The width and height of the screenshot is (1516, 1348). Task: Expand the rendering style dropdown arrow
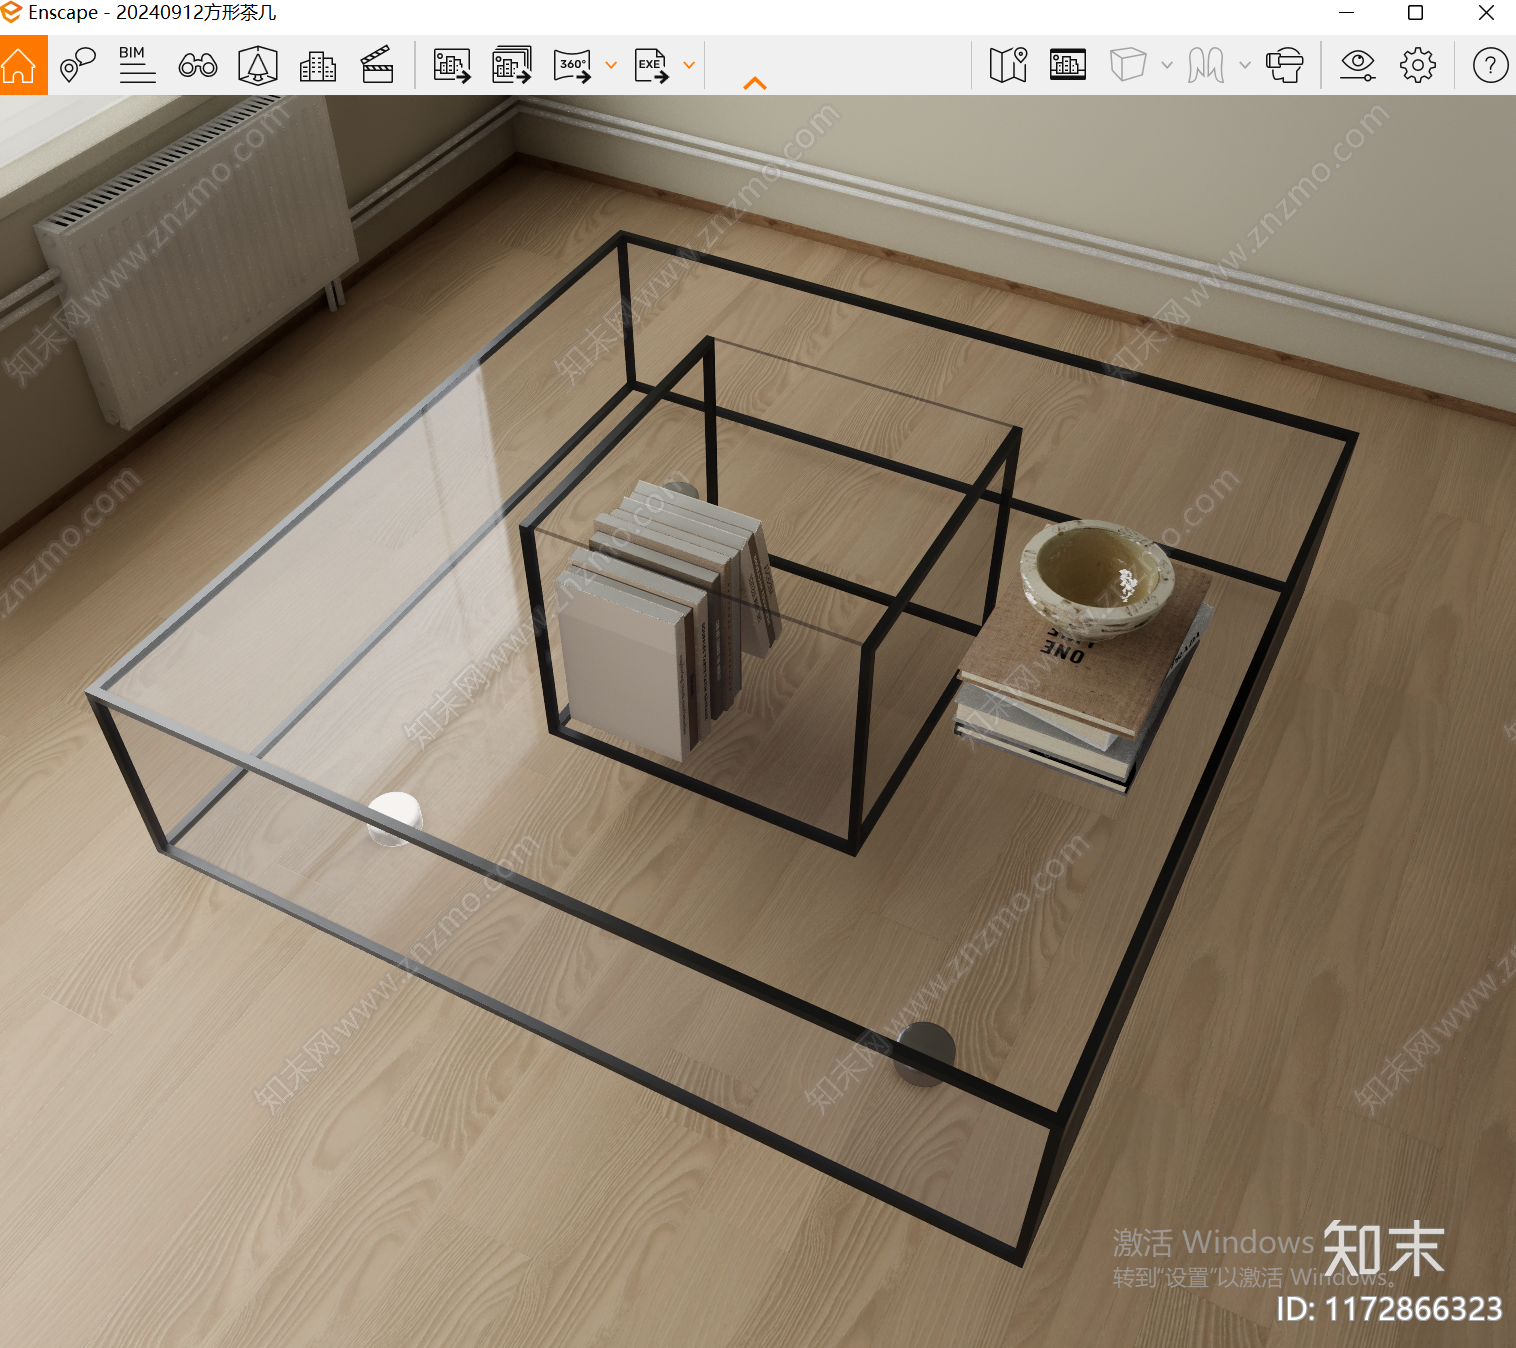(x=1167, y=65)
